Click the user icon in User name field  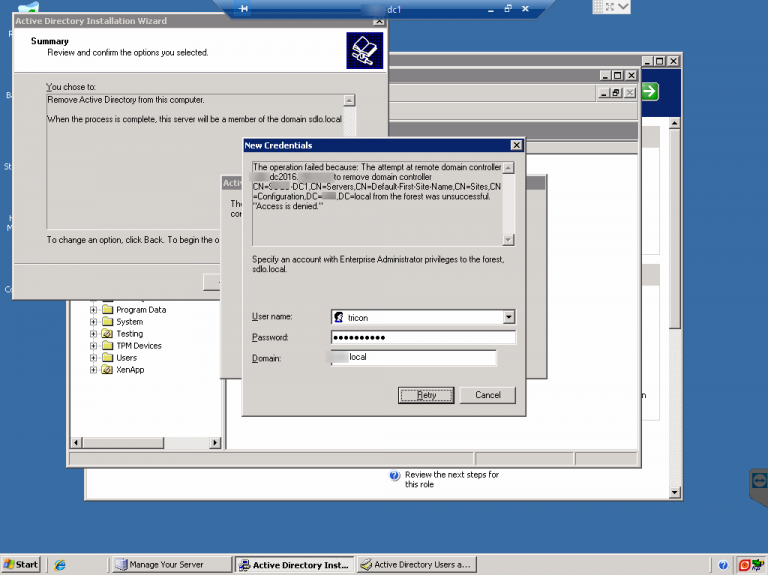click(x=338, y=317)
